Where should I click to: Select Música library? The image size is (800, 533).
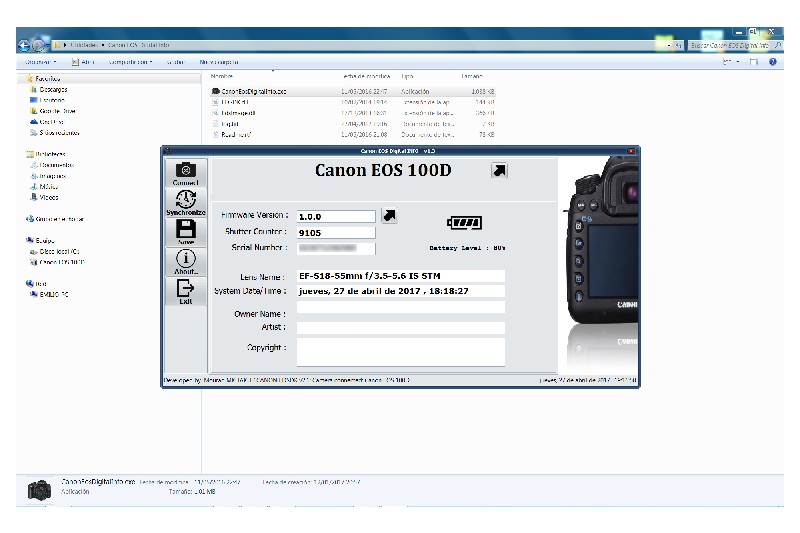[44, 187]
